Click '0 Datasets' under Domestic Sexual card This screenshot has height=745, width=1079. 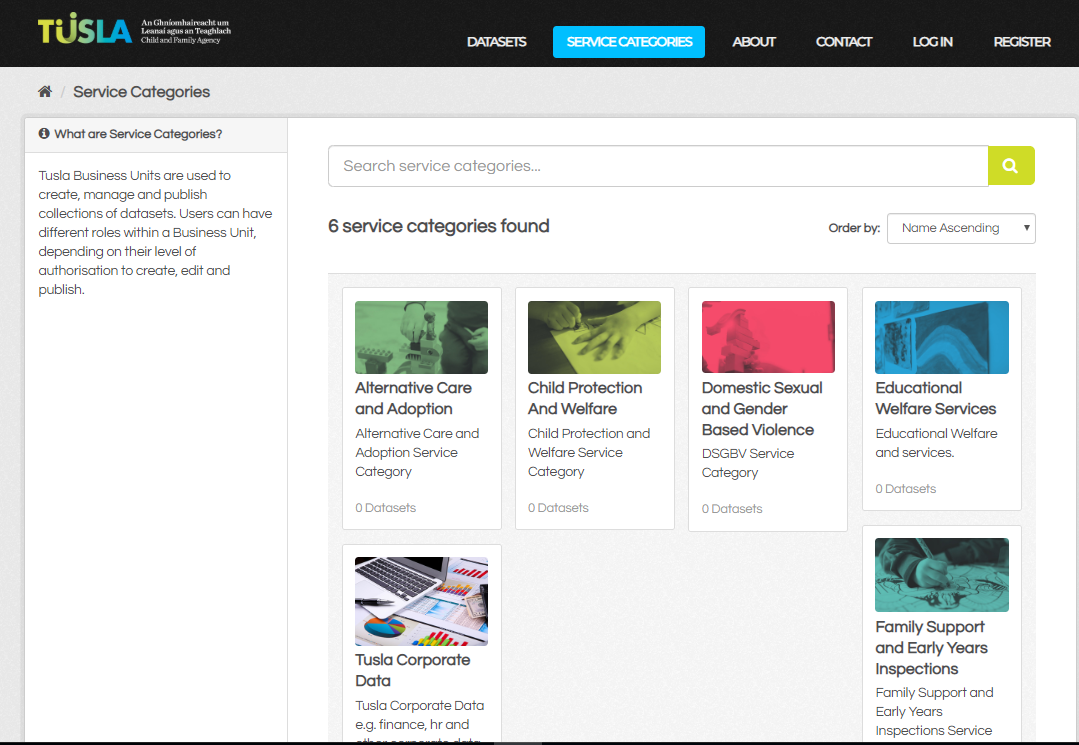732,509
